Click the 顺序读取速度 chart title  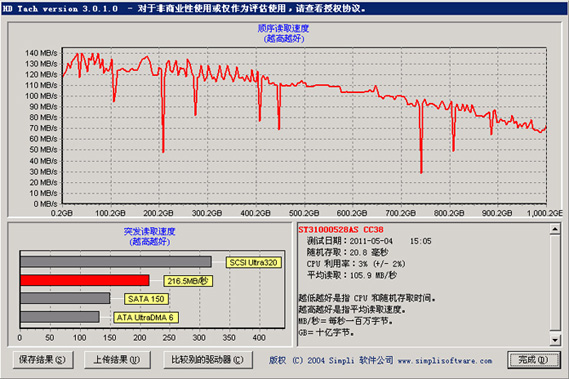pyautogui.click(x=283, y=28)
